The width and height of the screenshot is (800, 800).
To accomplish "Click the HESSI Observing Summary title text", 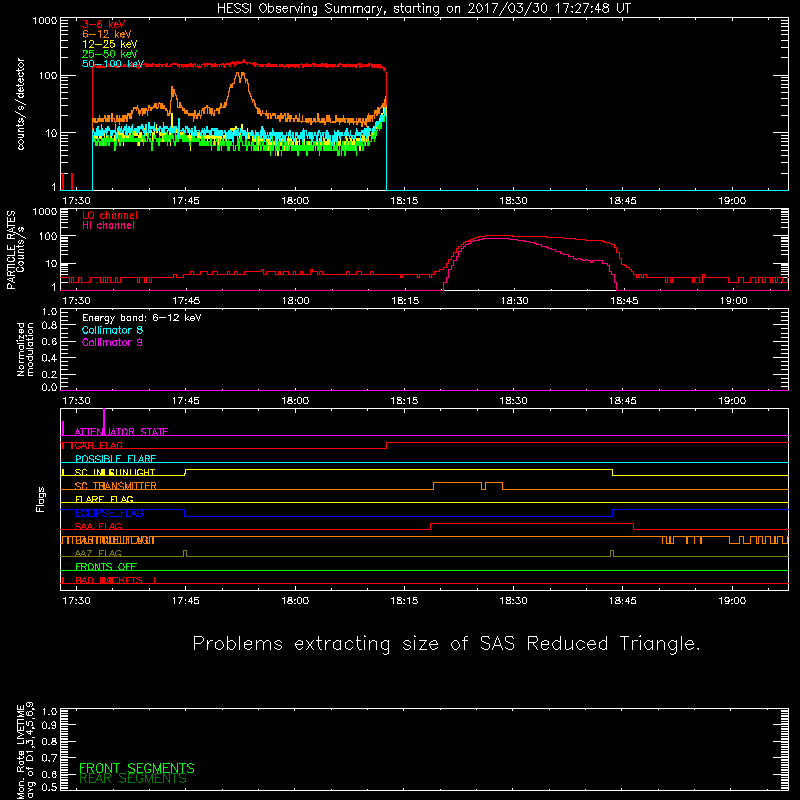I will [423, 9].
